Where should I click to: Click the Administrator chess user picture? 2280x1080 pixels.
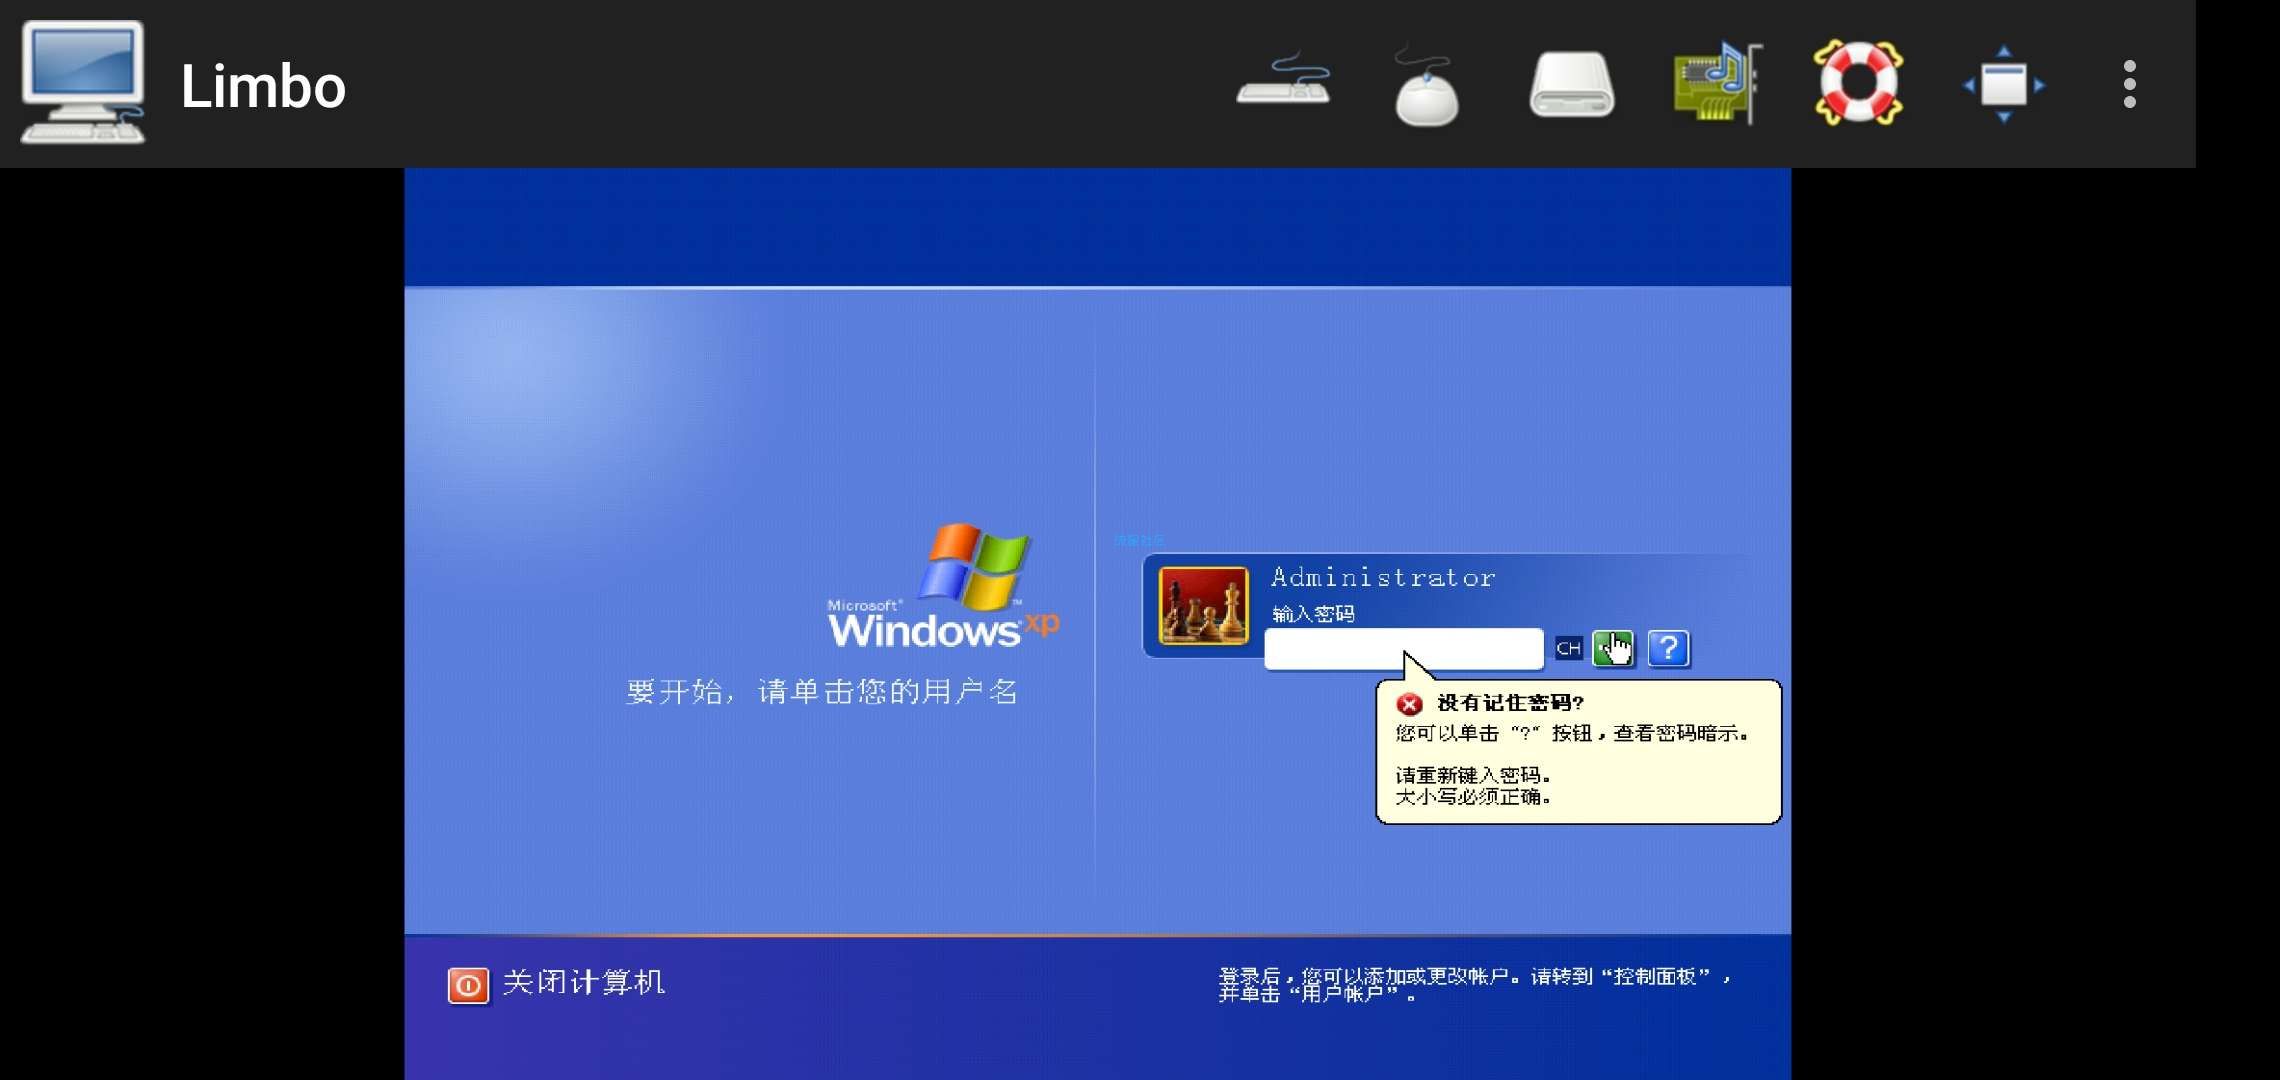point(1203,605)
